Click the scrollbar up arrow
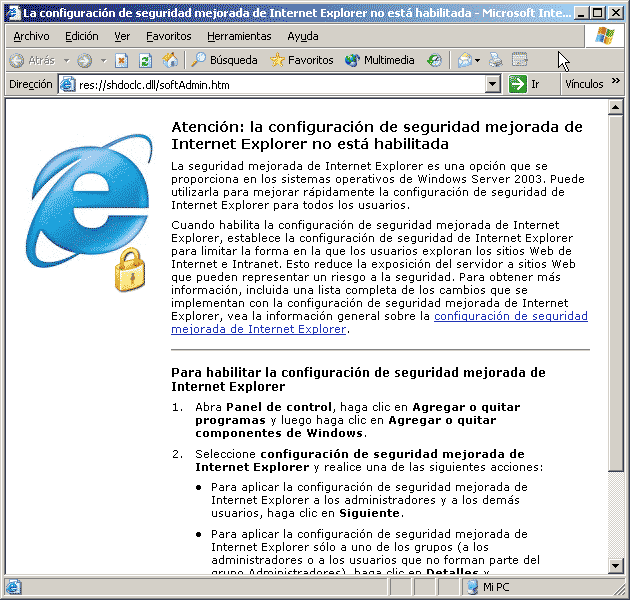630x600 pixels. 615,107
